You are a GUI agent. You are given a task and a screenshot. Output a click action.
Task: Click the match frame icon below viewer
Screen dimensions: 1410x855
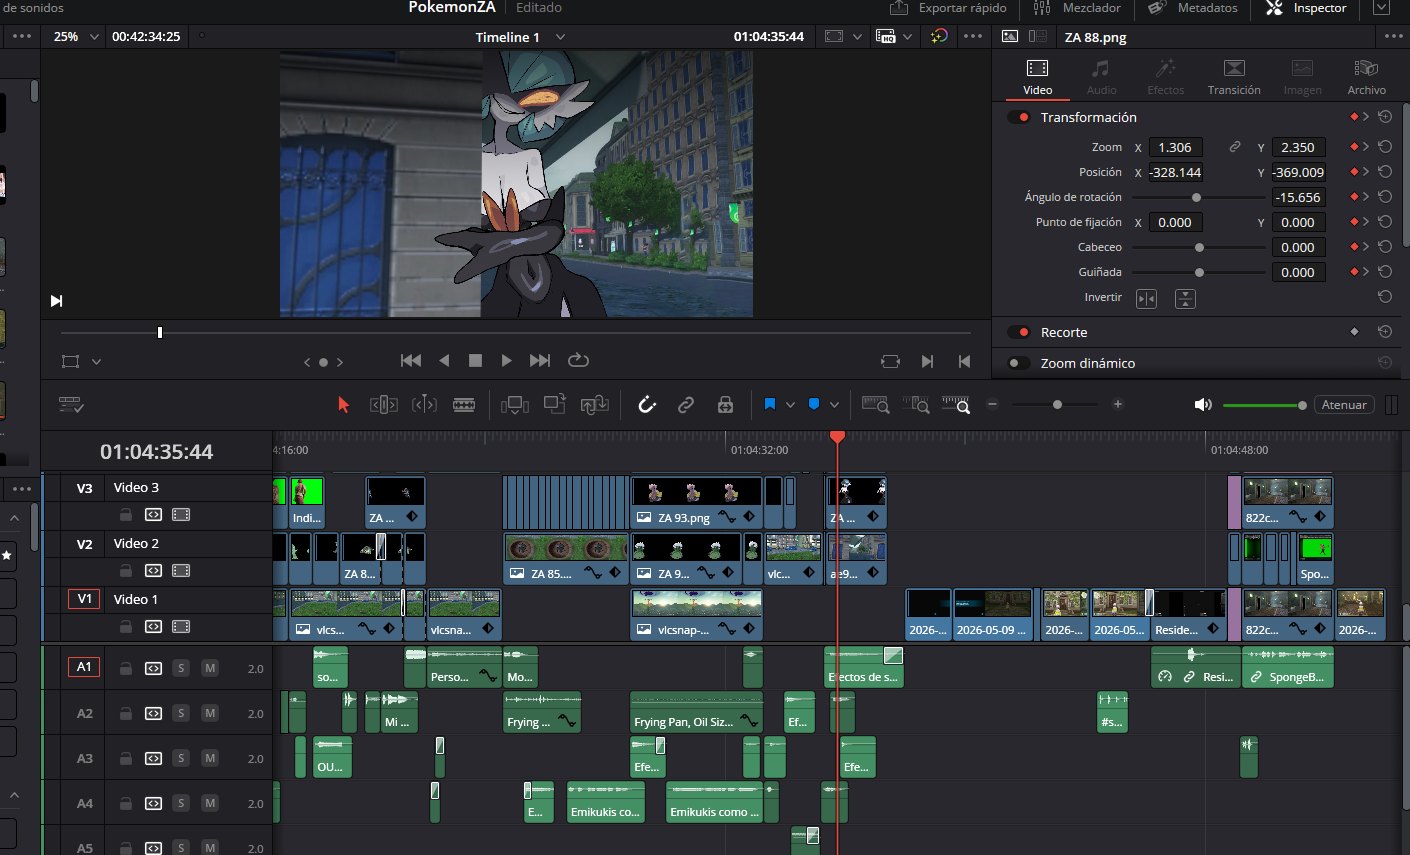pyautogui.click(x=890, y=361)
